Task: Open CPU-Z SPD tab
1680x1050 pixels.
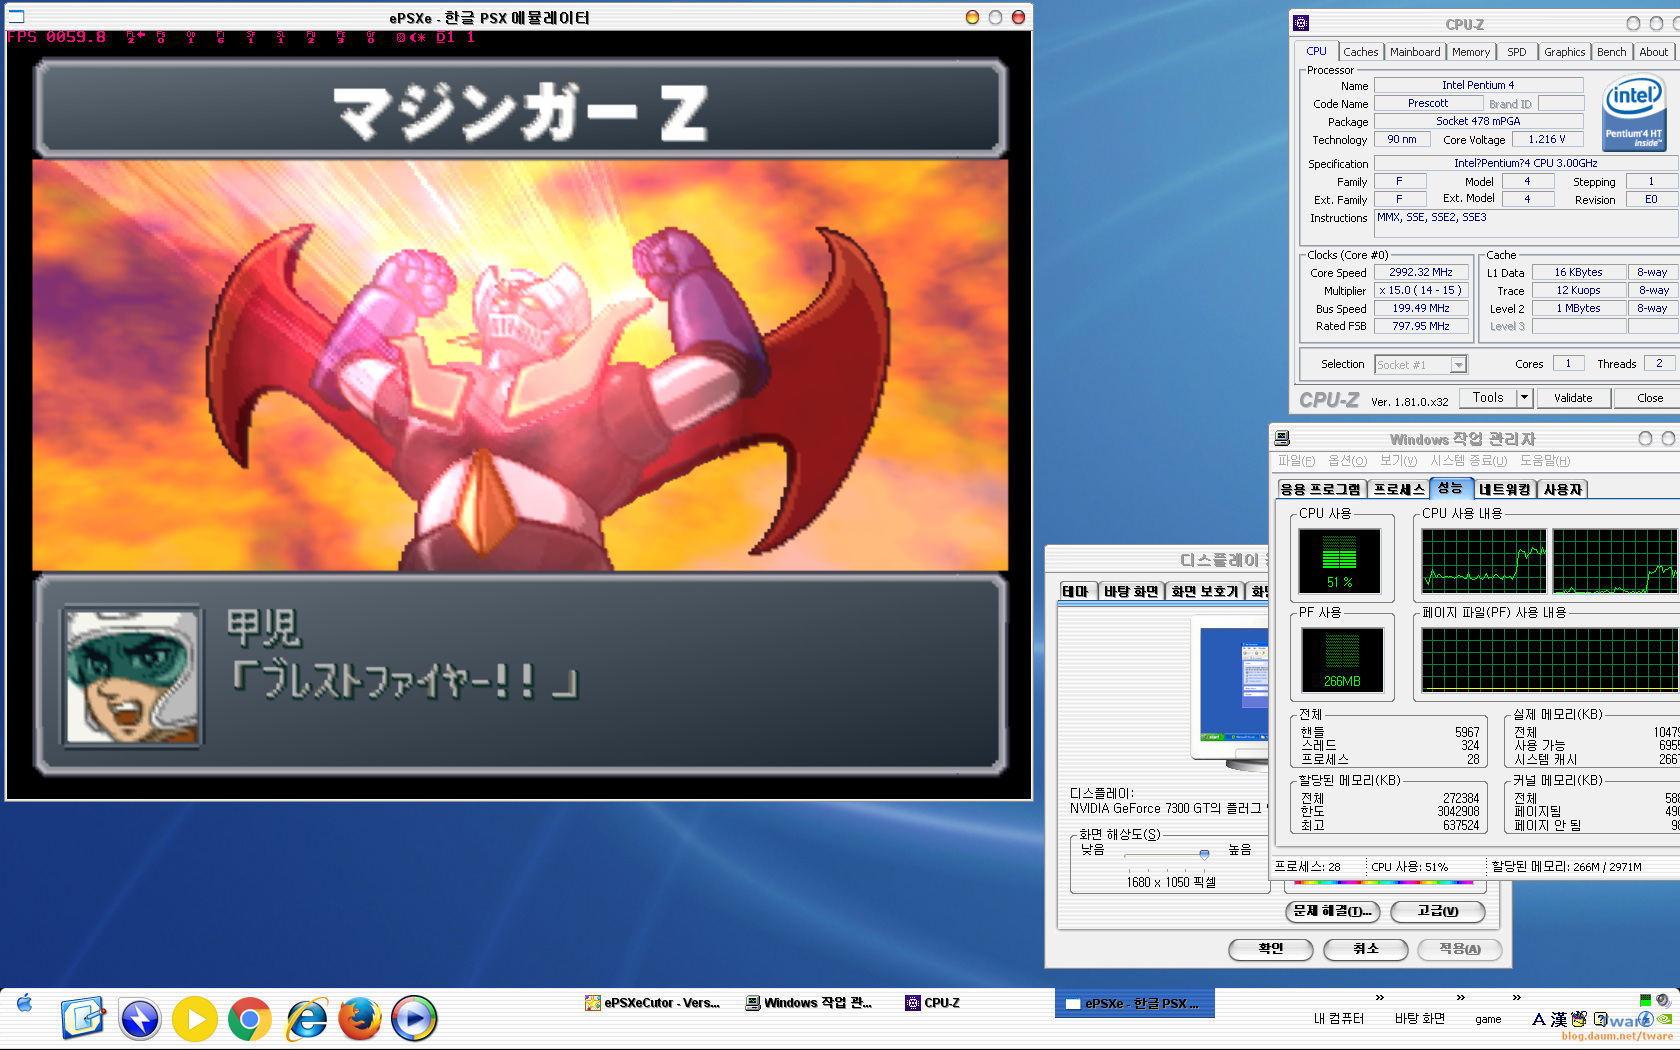Action: (1517, 52)
